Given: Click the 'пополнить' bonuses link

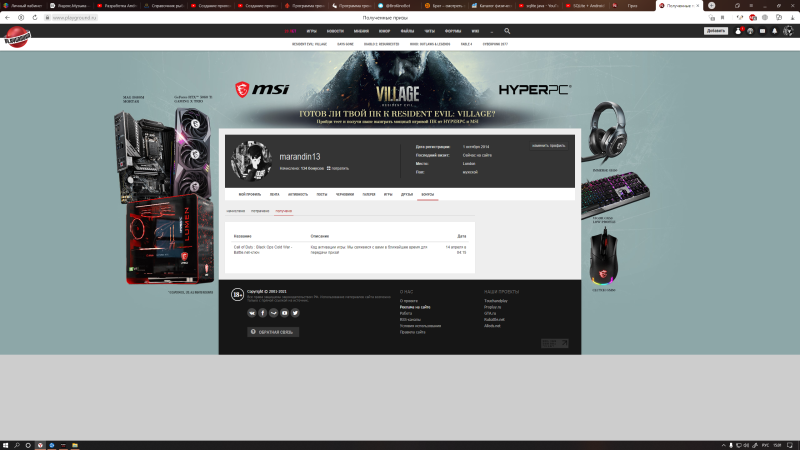Looking at the screenshot, I should coord(340,168).
